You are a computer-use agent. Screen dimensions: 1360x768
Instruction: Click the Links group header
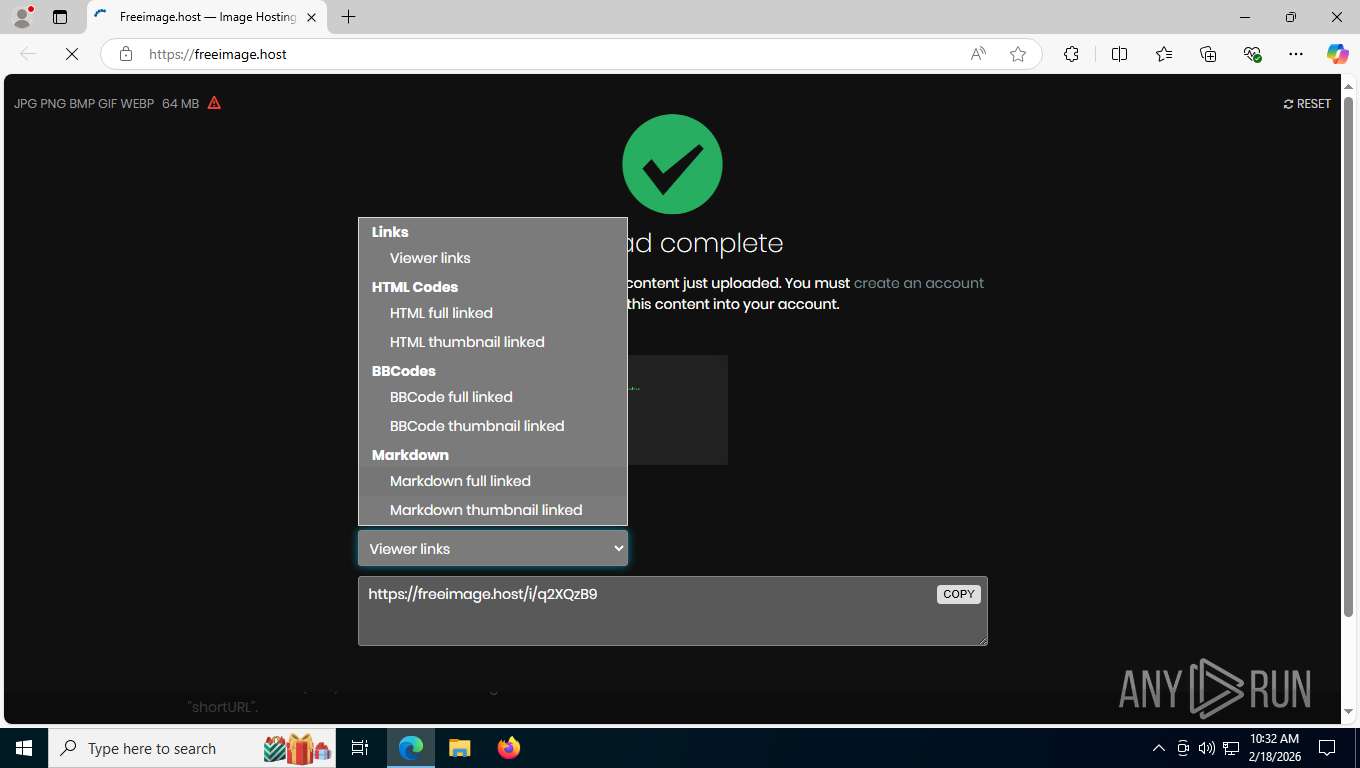[x=390, y=232]
